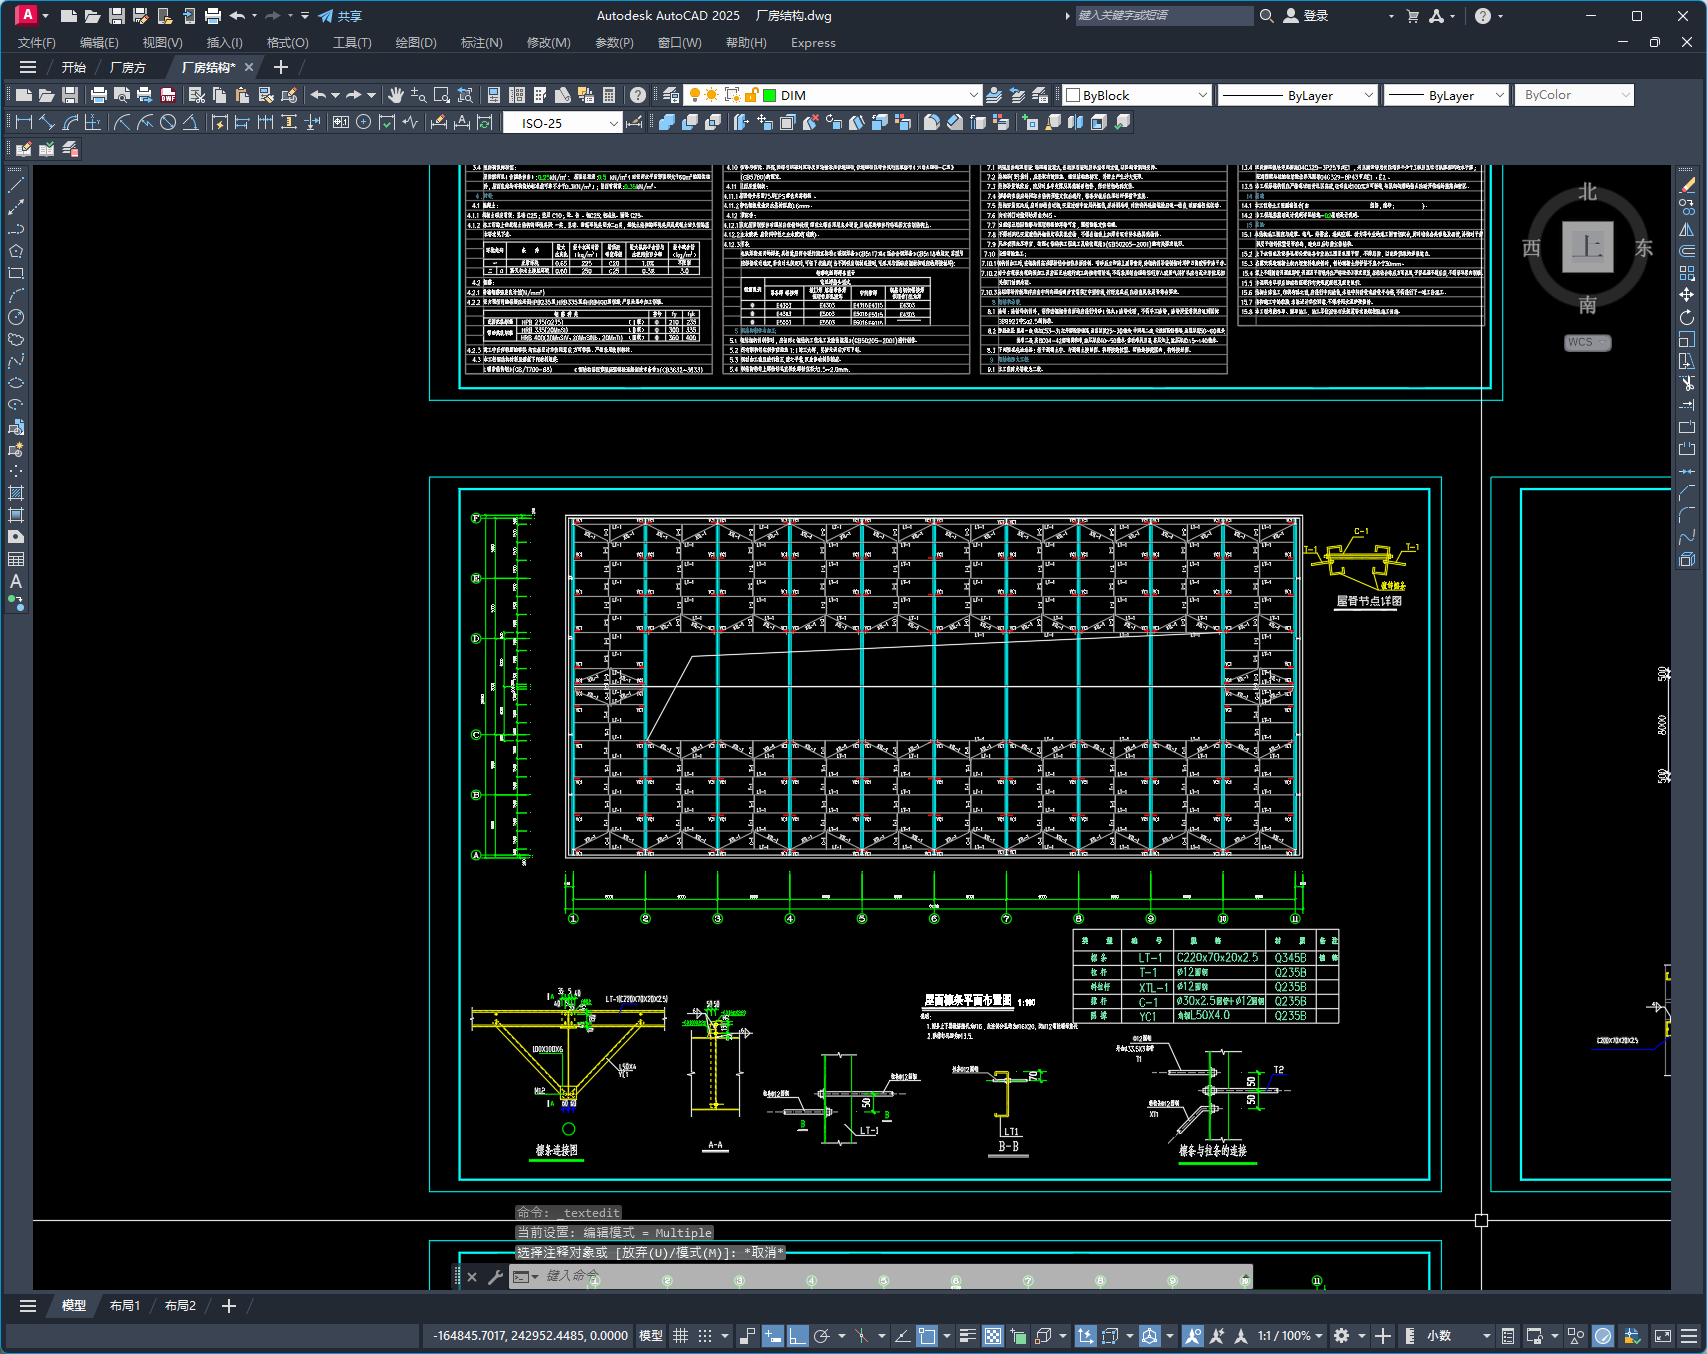Select the Rotate tool in right toolbar
This screenshot has height=1354, width=1707.
[1687, 317]
